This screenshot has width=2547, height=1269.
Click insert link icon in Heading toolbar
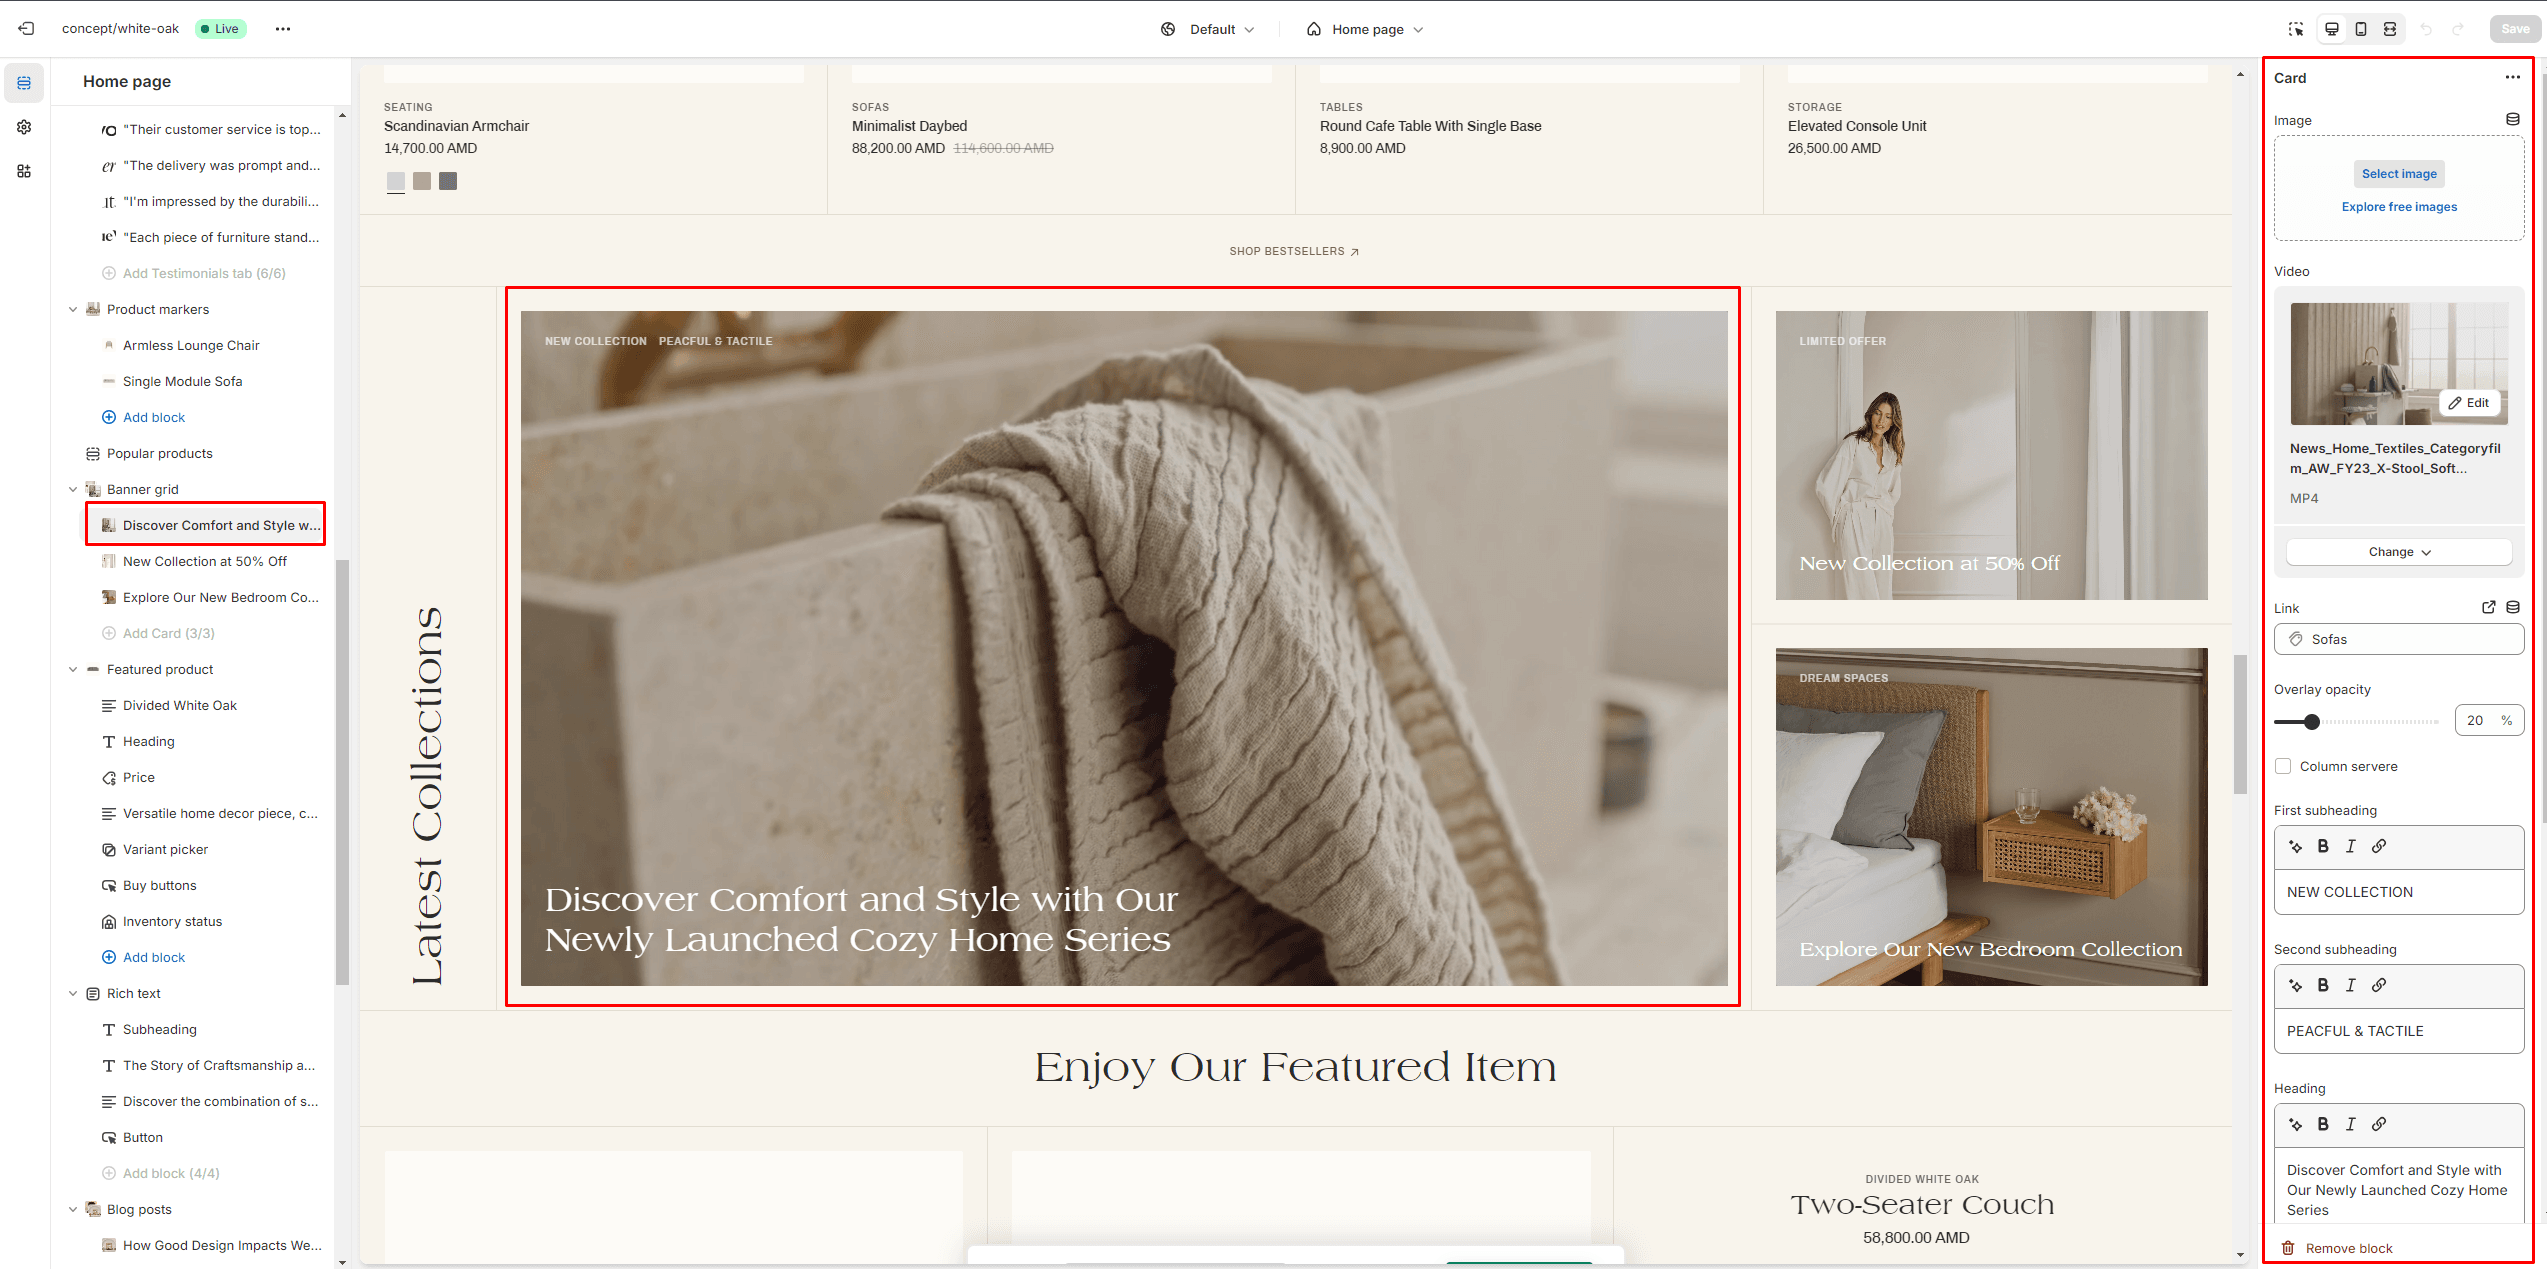pos(2379,1124)
